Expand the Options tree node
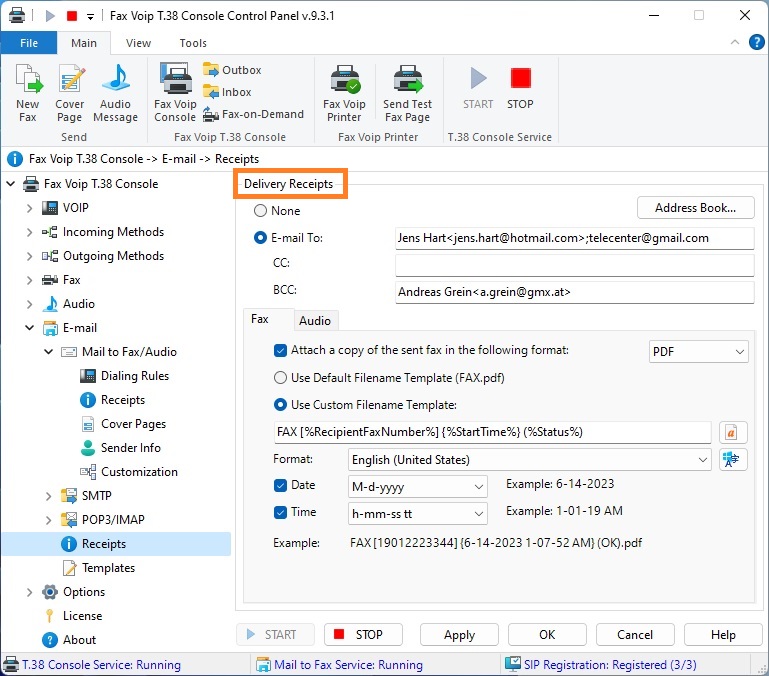769x676 pixels. (29, 592)
